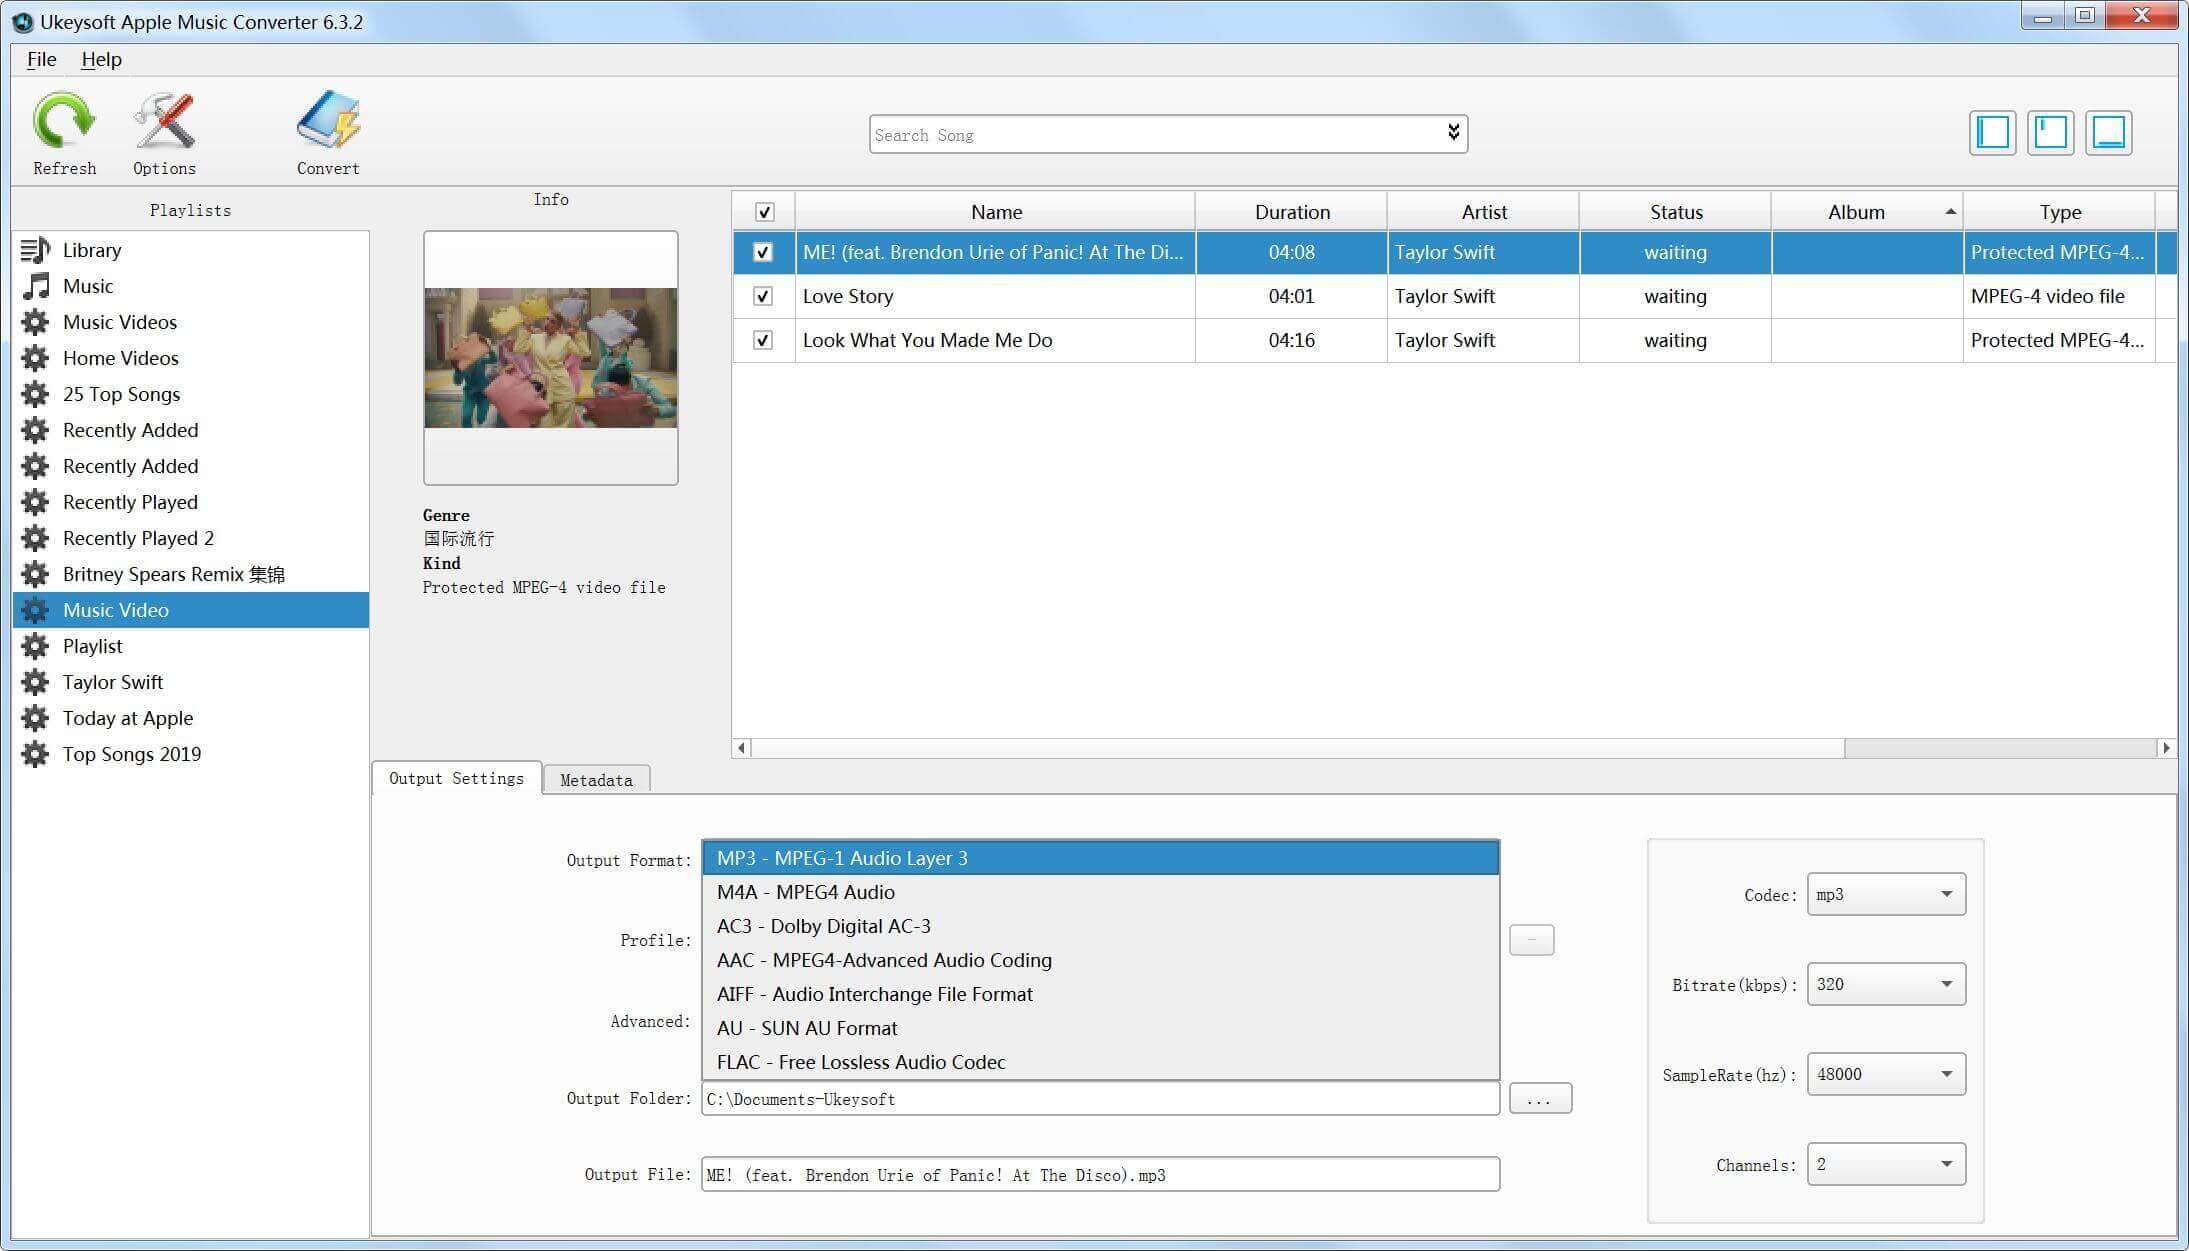This screenshot has width=2189, height=1251.
Task: Open File menu in menu bar
Action: click(x=41, y=59)
